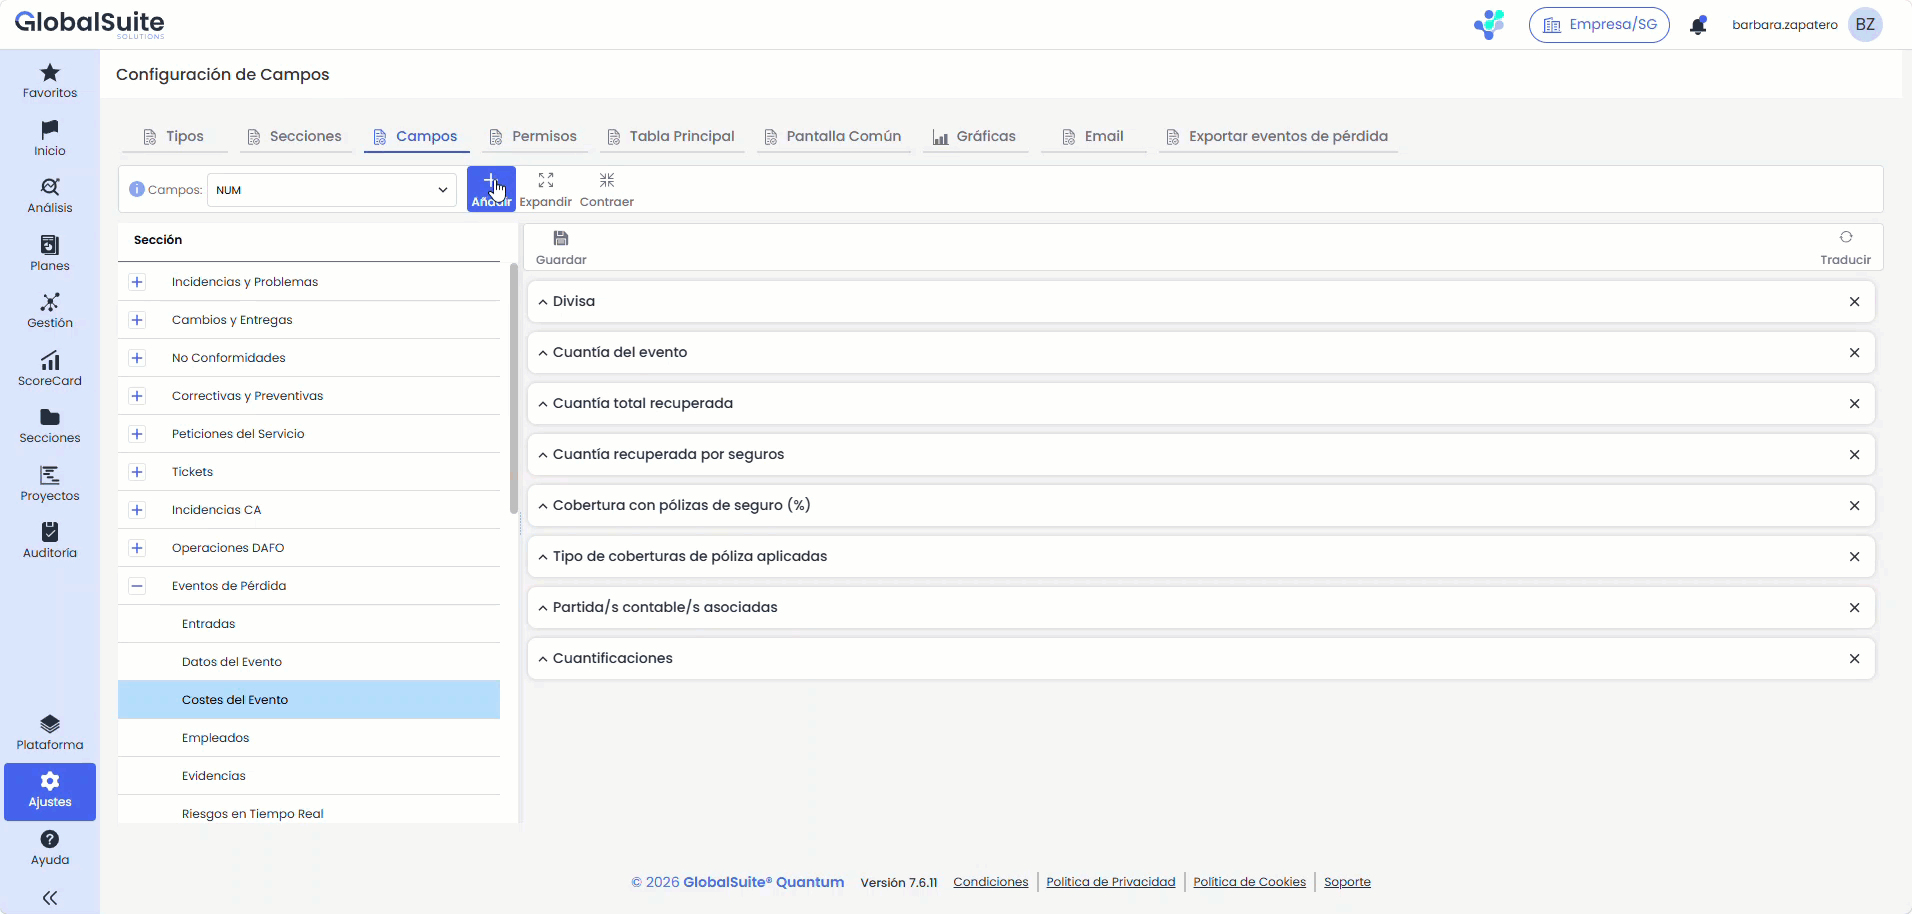
Task: Remove the Divisa field with its X
Action: 1854,302
